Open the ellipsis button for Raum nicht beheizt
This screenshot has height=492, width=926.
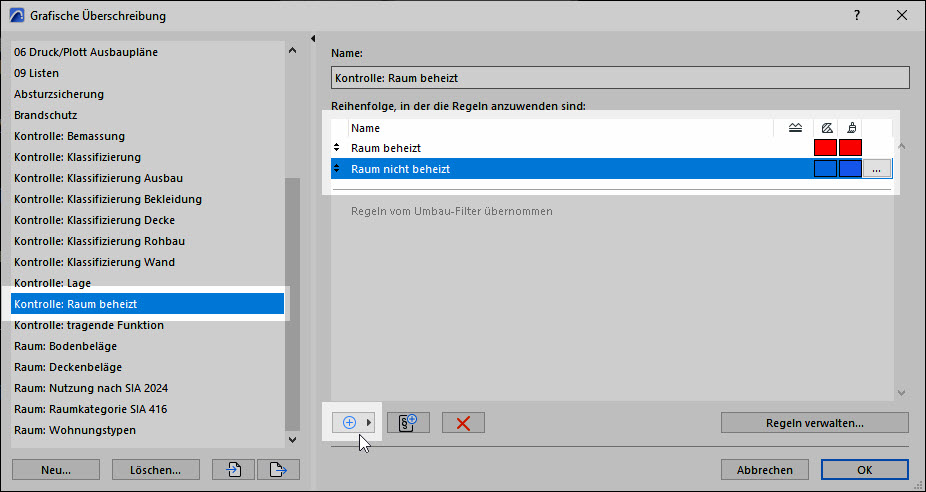pyautogui.click(x=876, y=170)
